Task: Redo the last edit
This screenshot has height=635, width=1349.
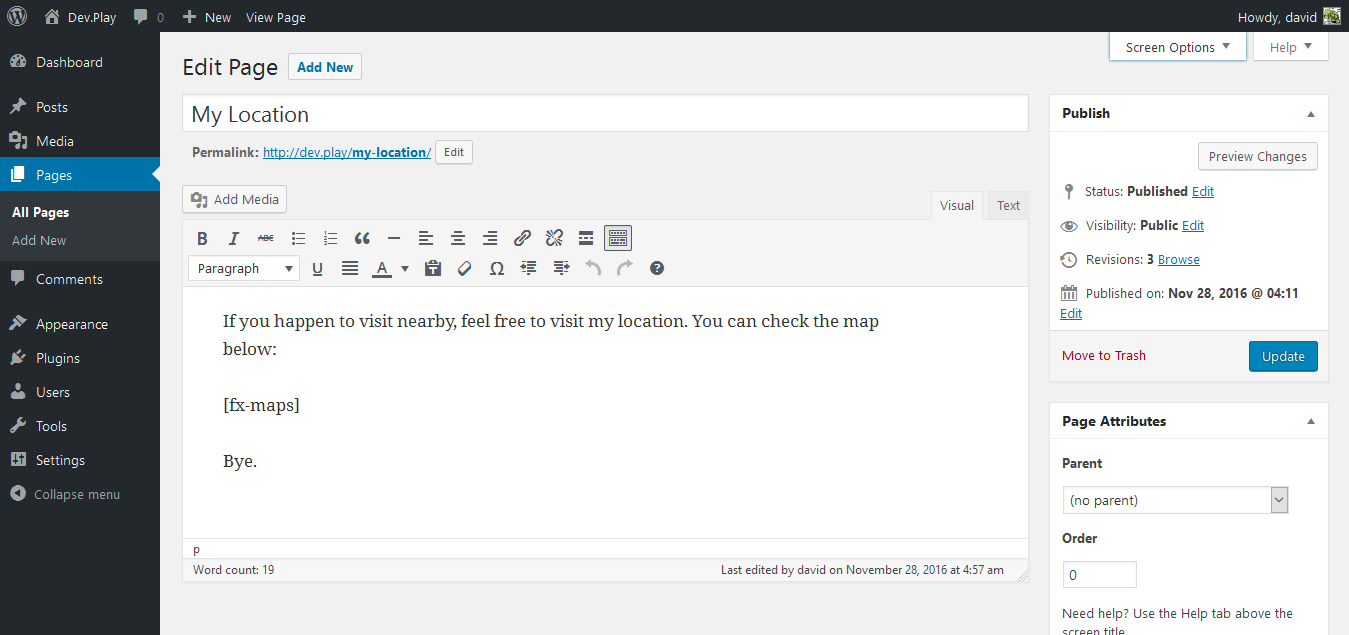Action: point(625,268)
